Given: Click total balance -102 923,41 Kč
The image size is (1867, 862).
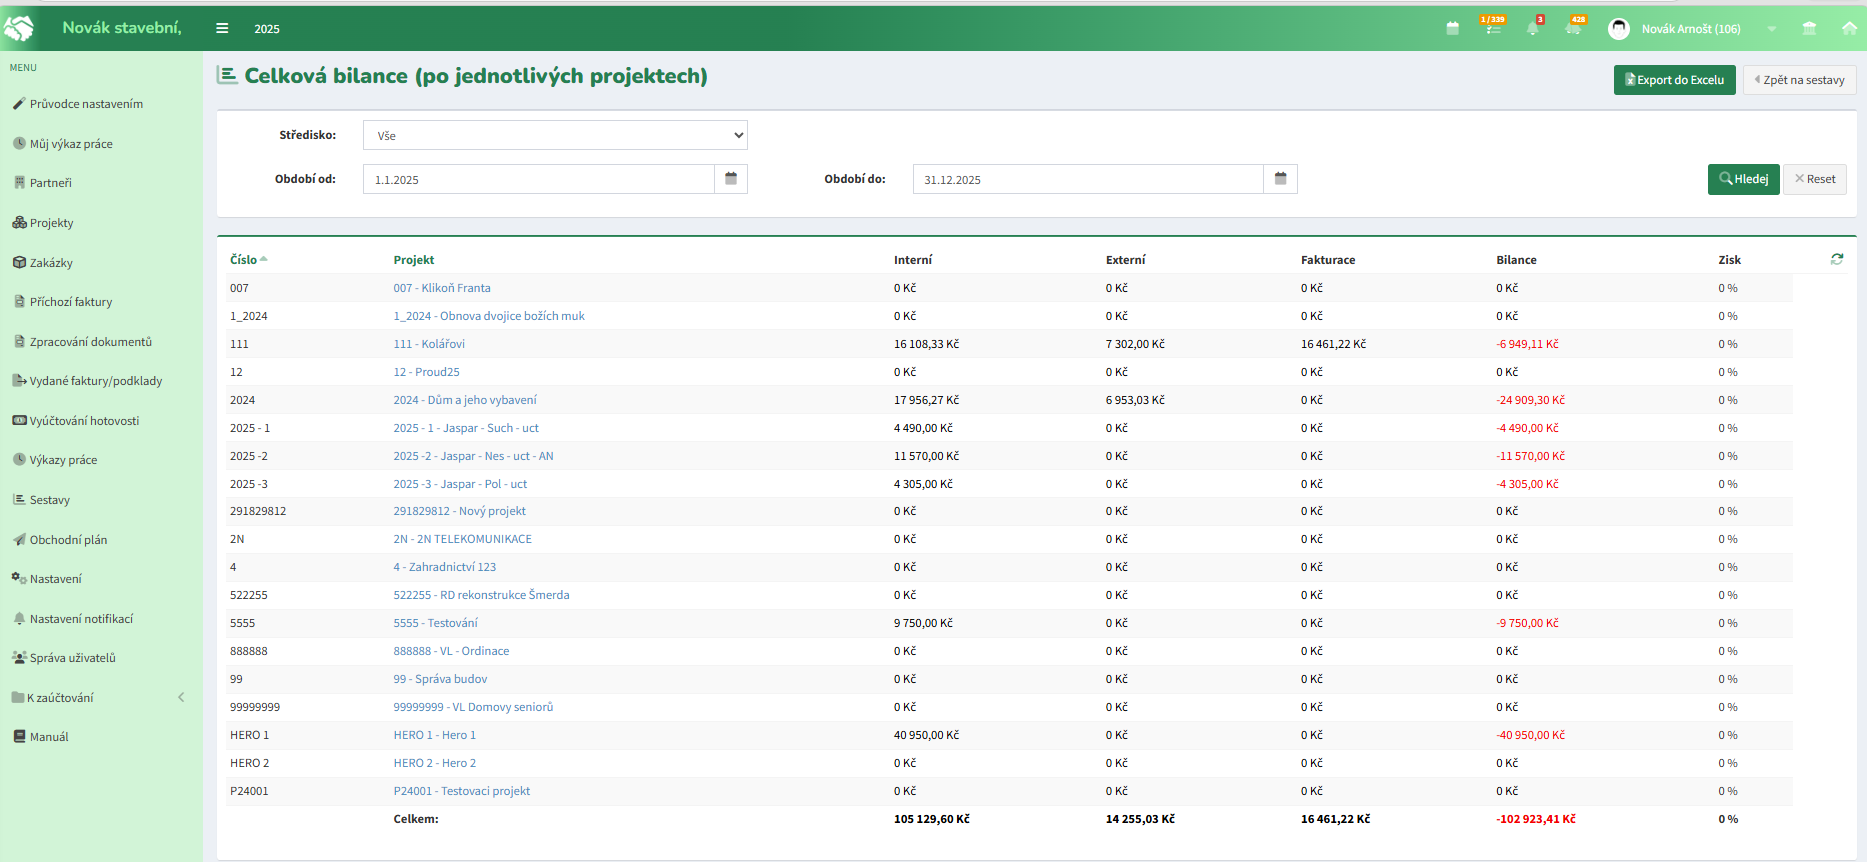Looking at the screenshot, I should [x=1536, y=819].
